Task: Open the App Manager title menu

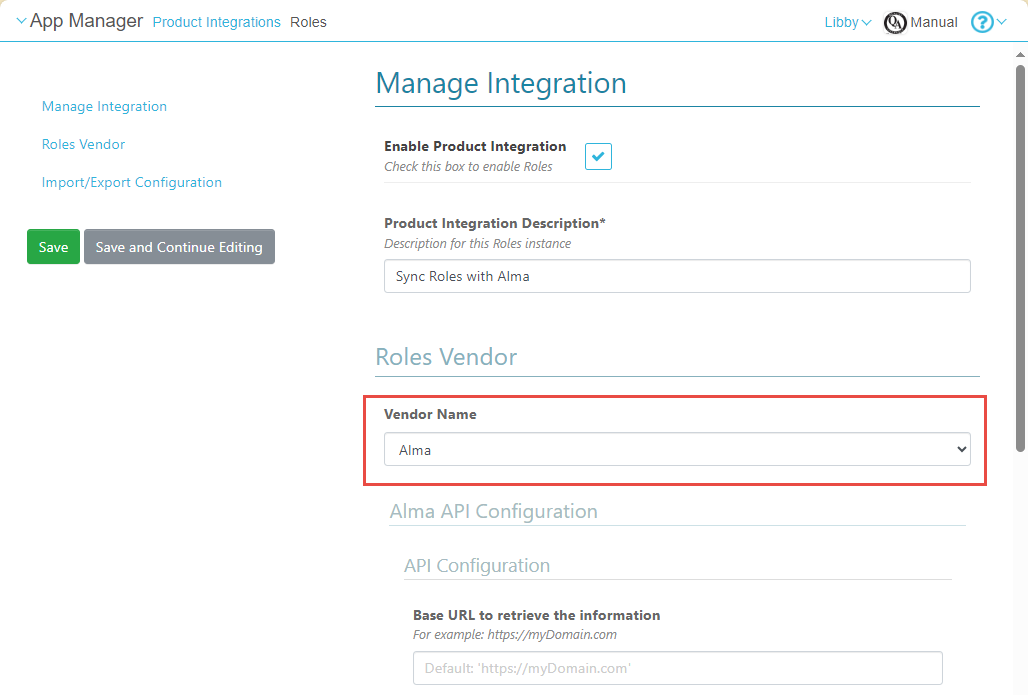Action: 86,21
